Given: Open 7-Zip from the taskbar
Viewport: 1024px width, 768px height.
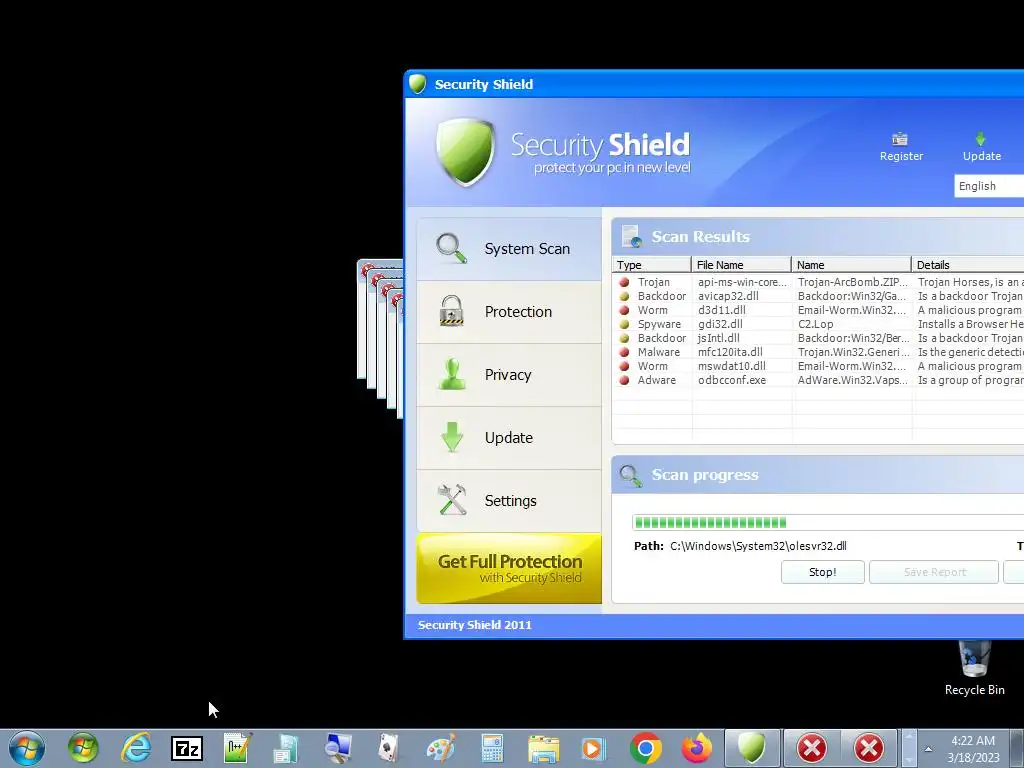Looking at the screenshot, I should (187, 748).
